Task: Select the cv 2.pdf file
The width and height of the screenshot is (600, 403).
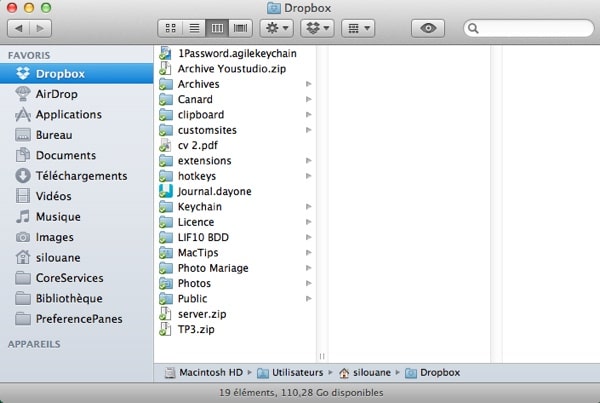Action: click(198, 145)
